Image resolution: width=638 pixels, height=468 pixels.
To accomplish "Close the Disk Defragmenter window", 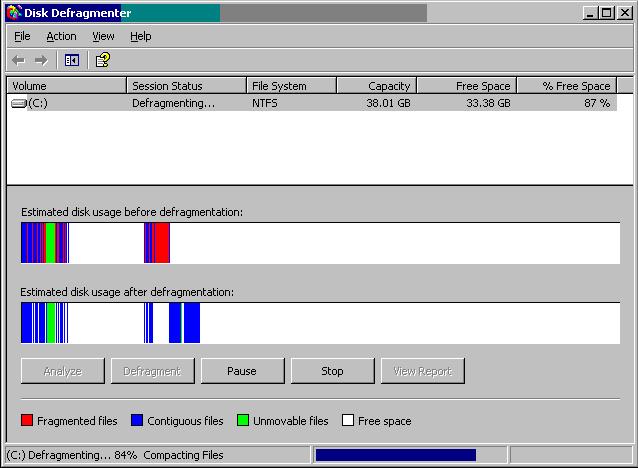I will tap(625, 13).
